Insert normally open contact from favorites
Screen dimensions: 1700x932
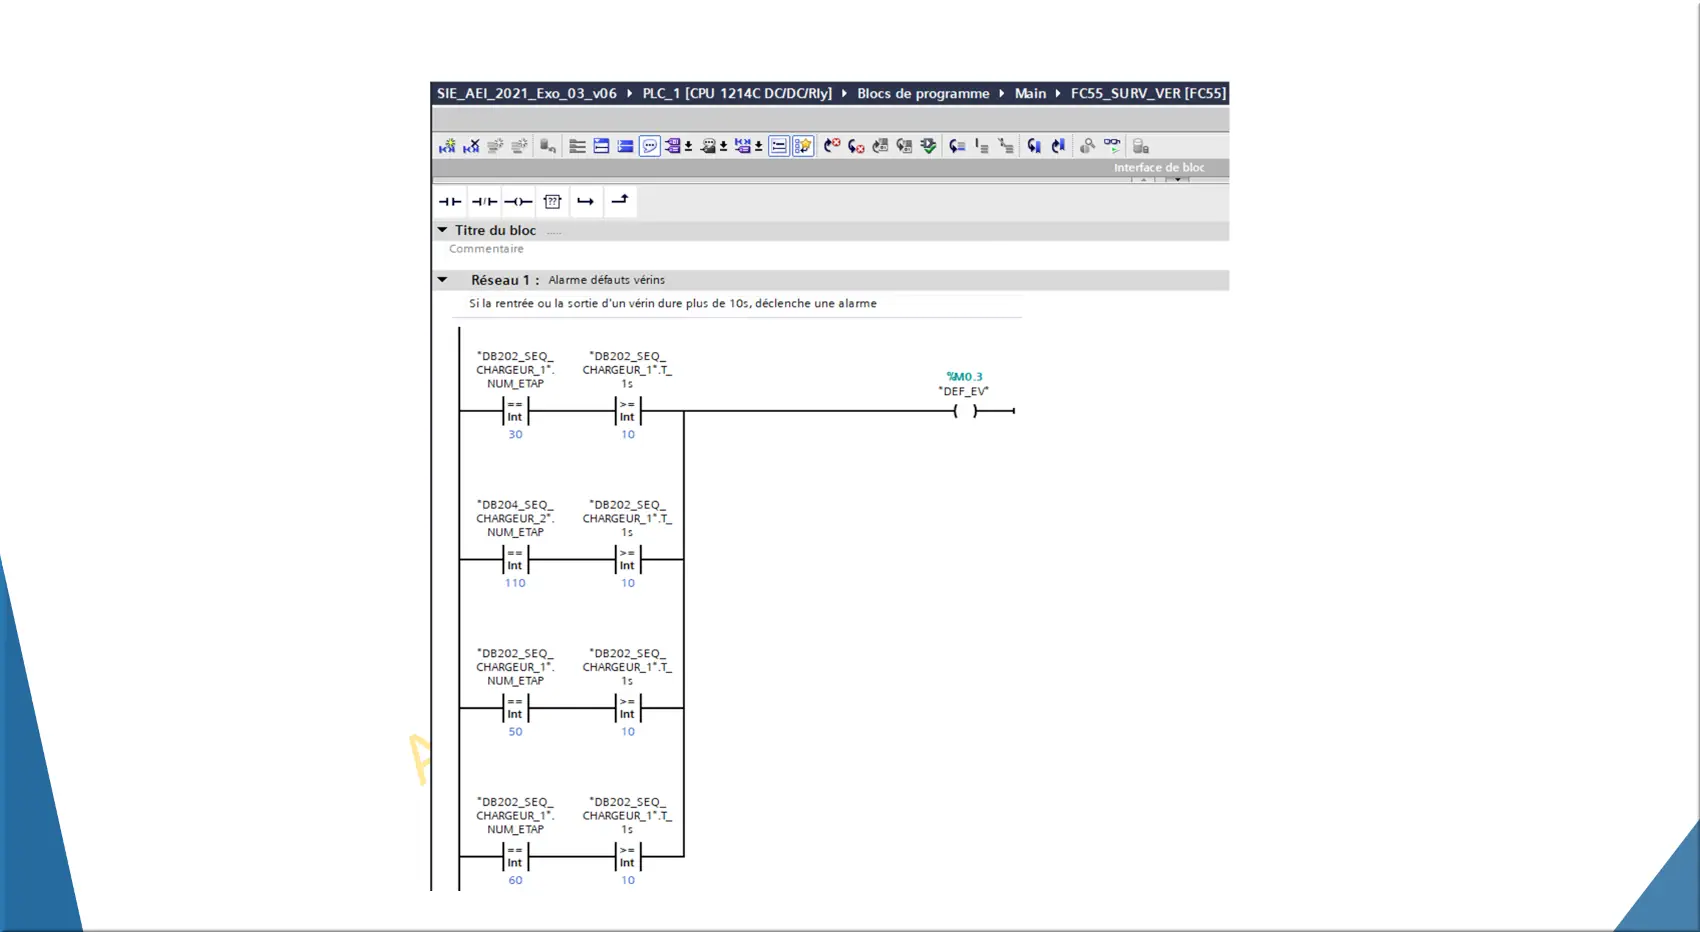[x=450, y=201]
